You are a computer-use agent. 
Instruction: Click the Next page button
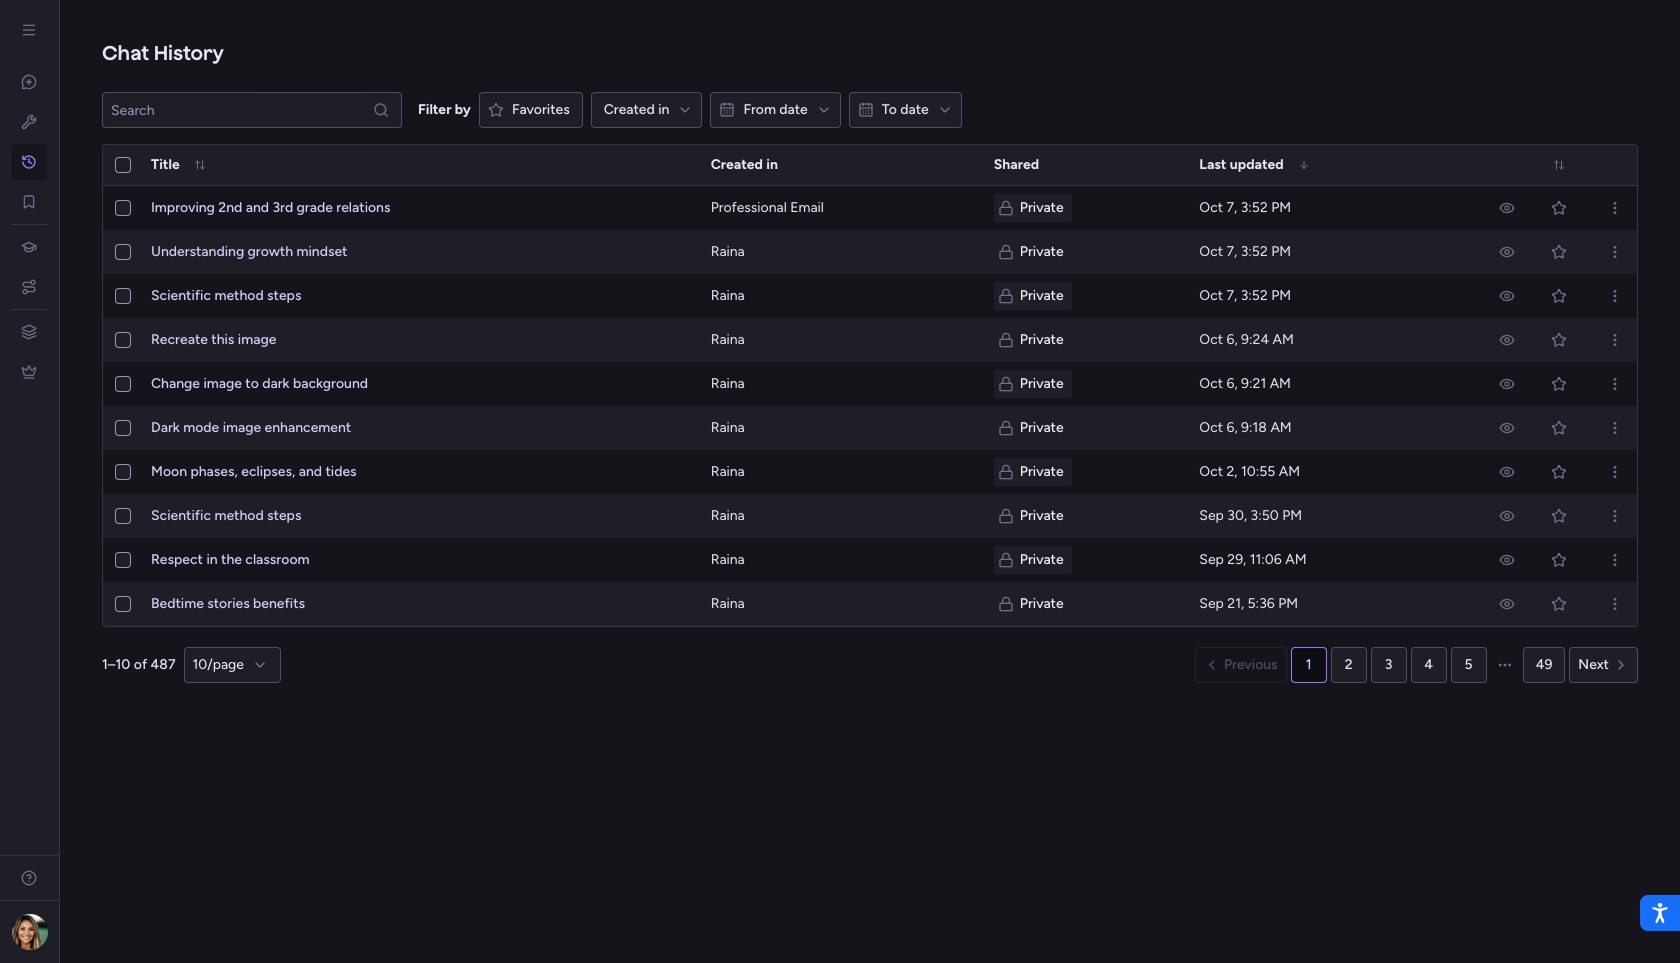[x=1602, y=665]
